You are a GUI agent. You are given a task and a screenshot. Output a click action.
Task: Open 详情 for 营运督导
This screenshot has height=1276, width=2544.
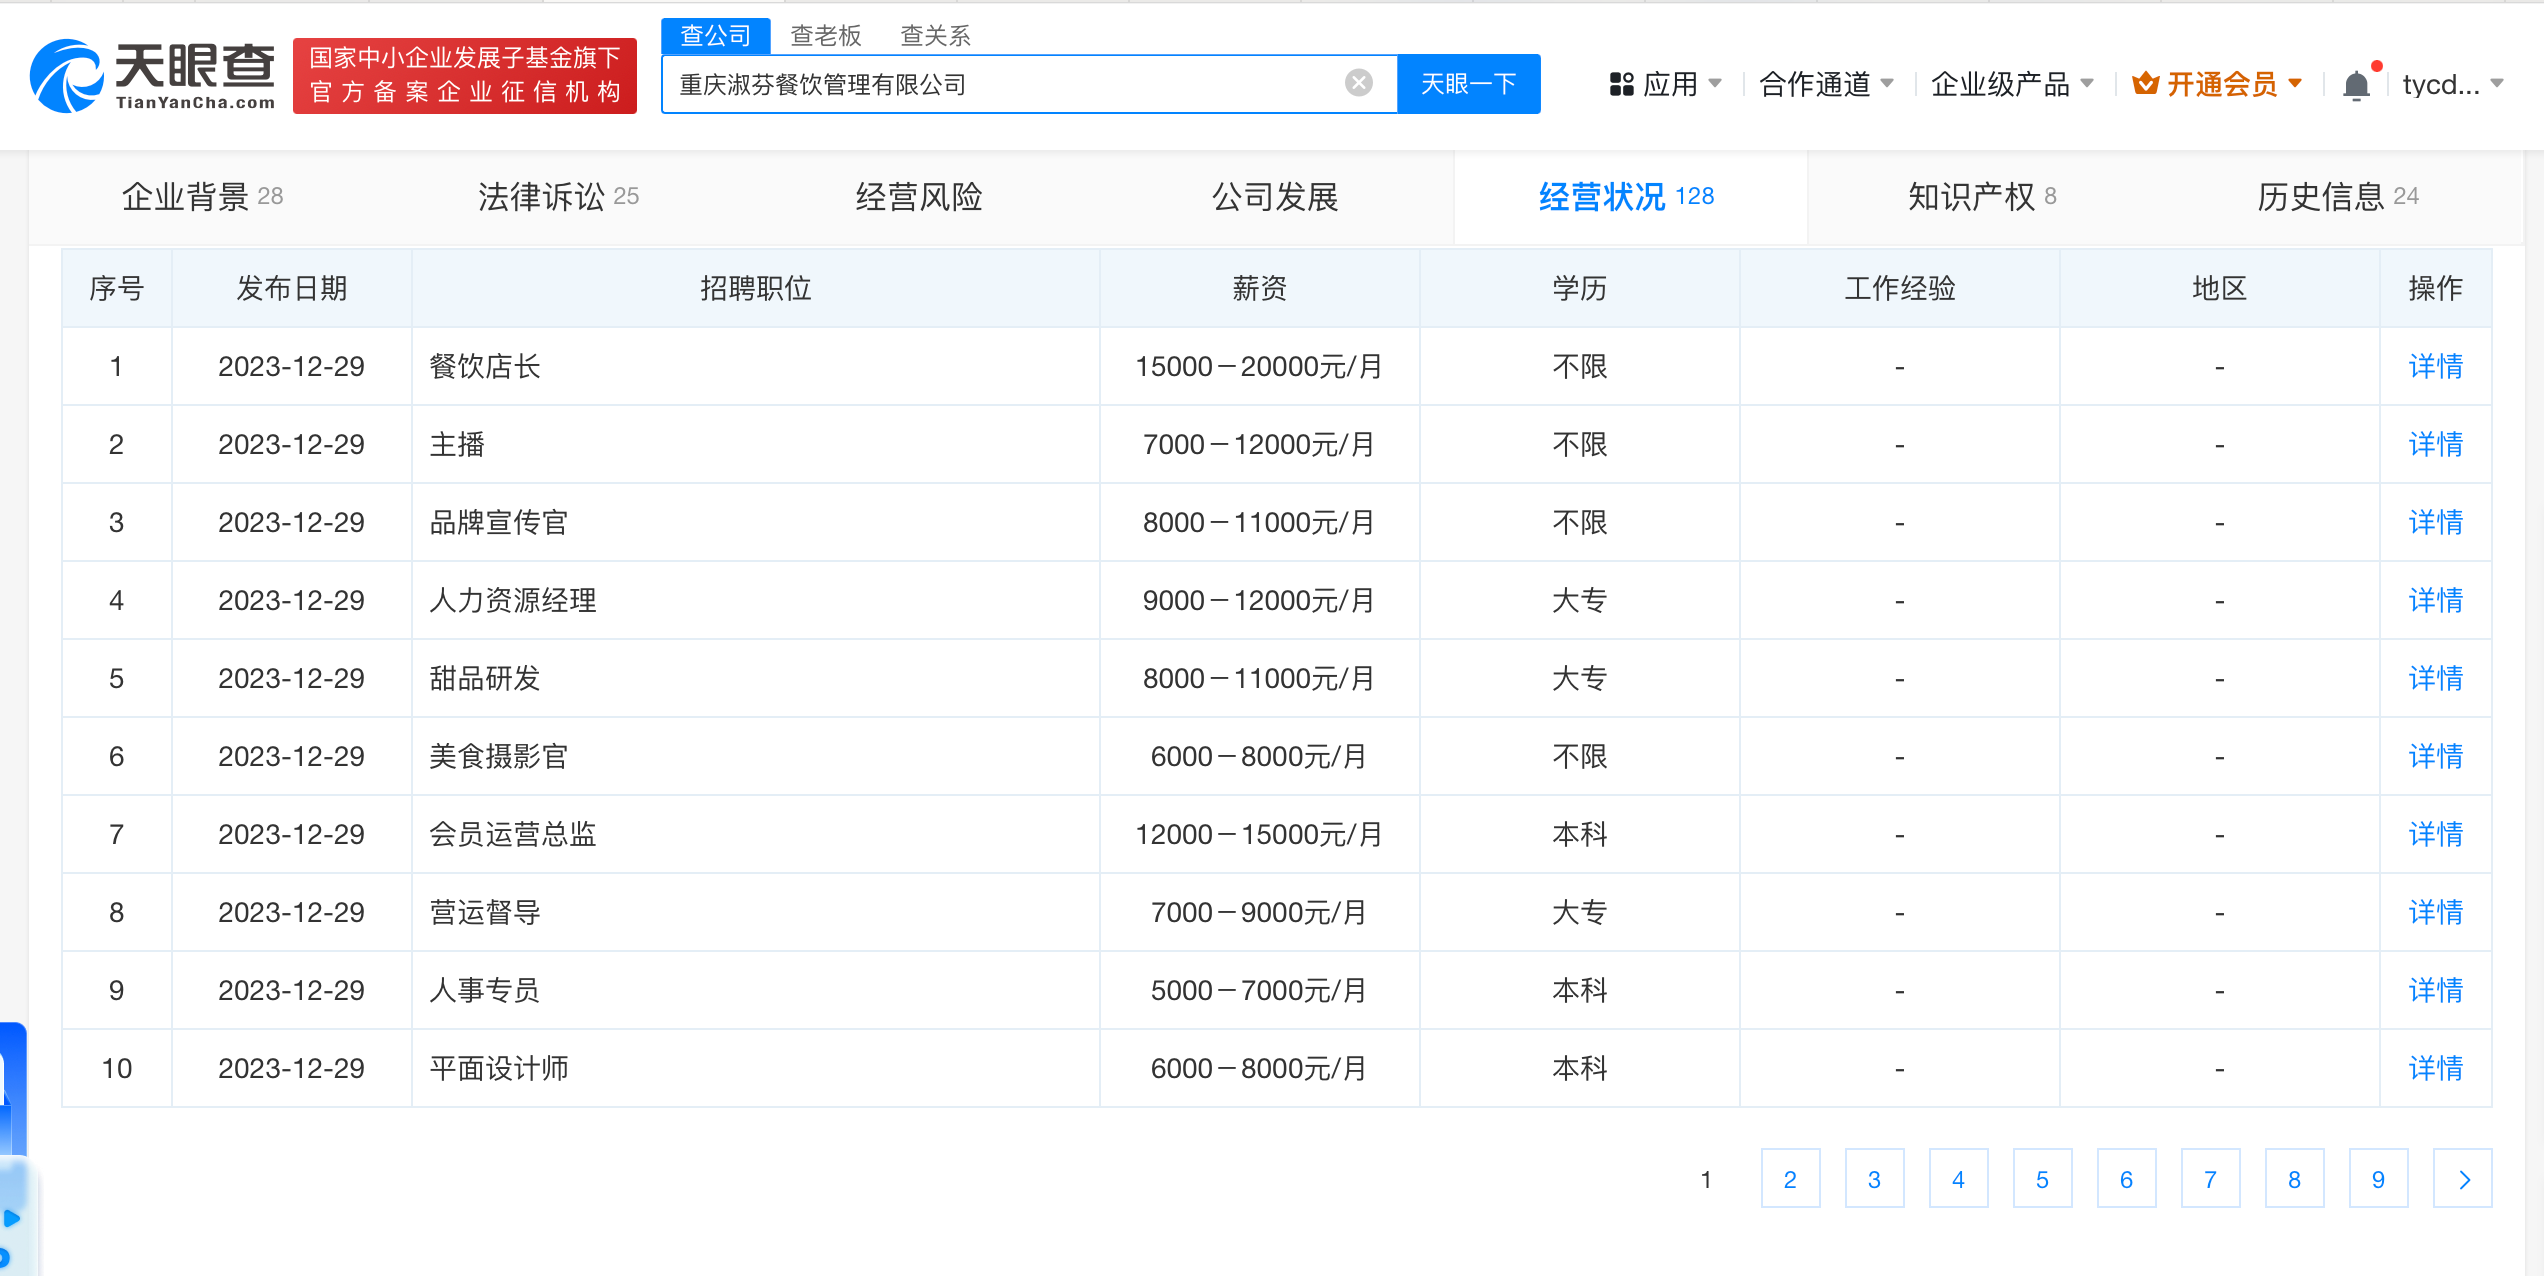pos(2436,913)
